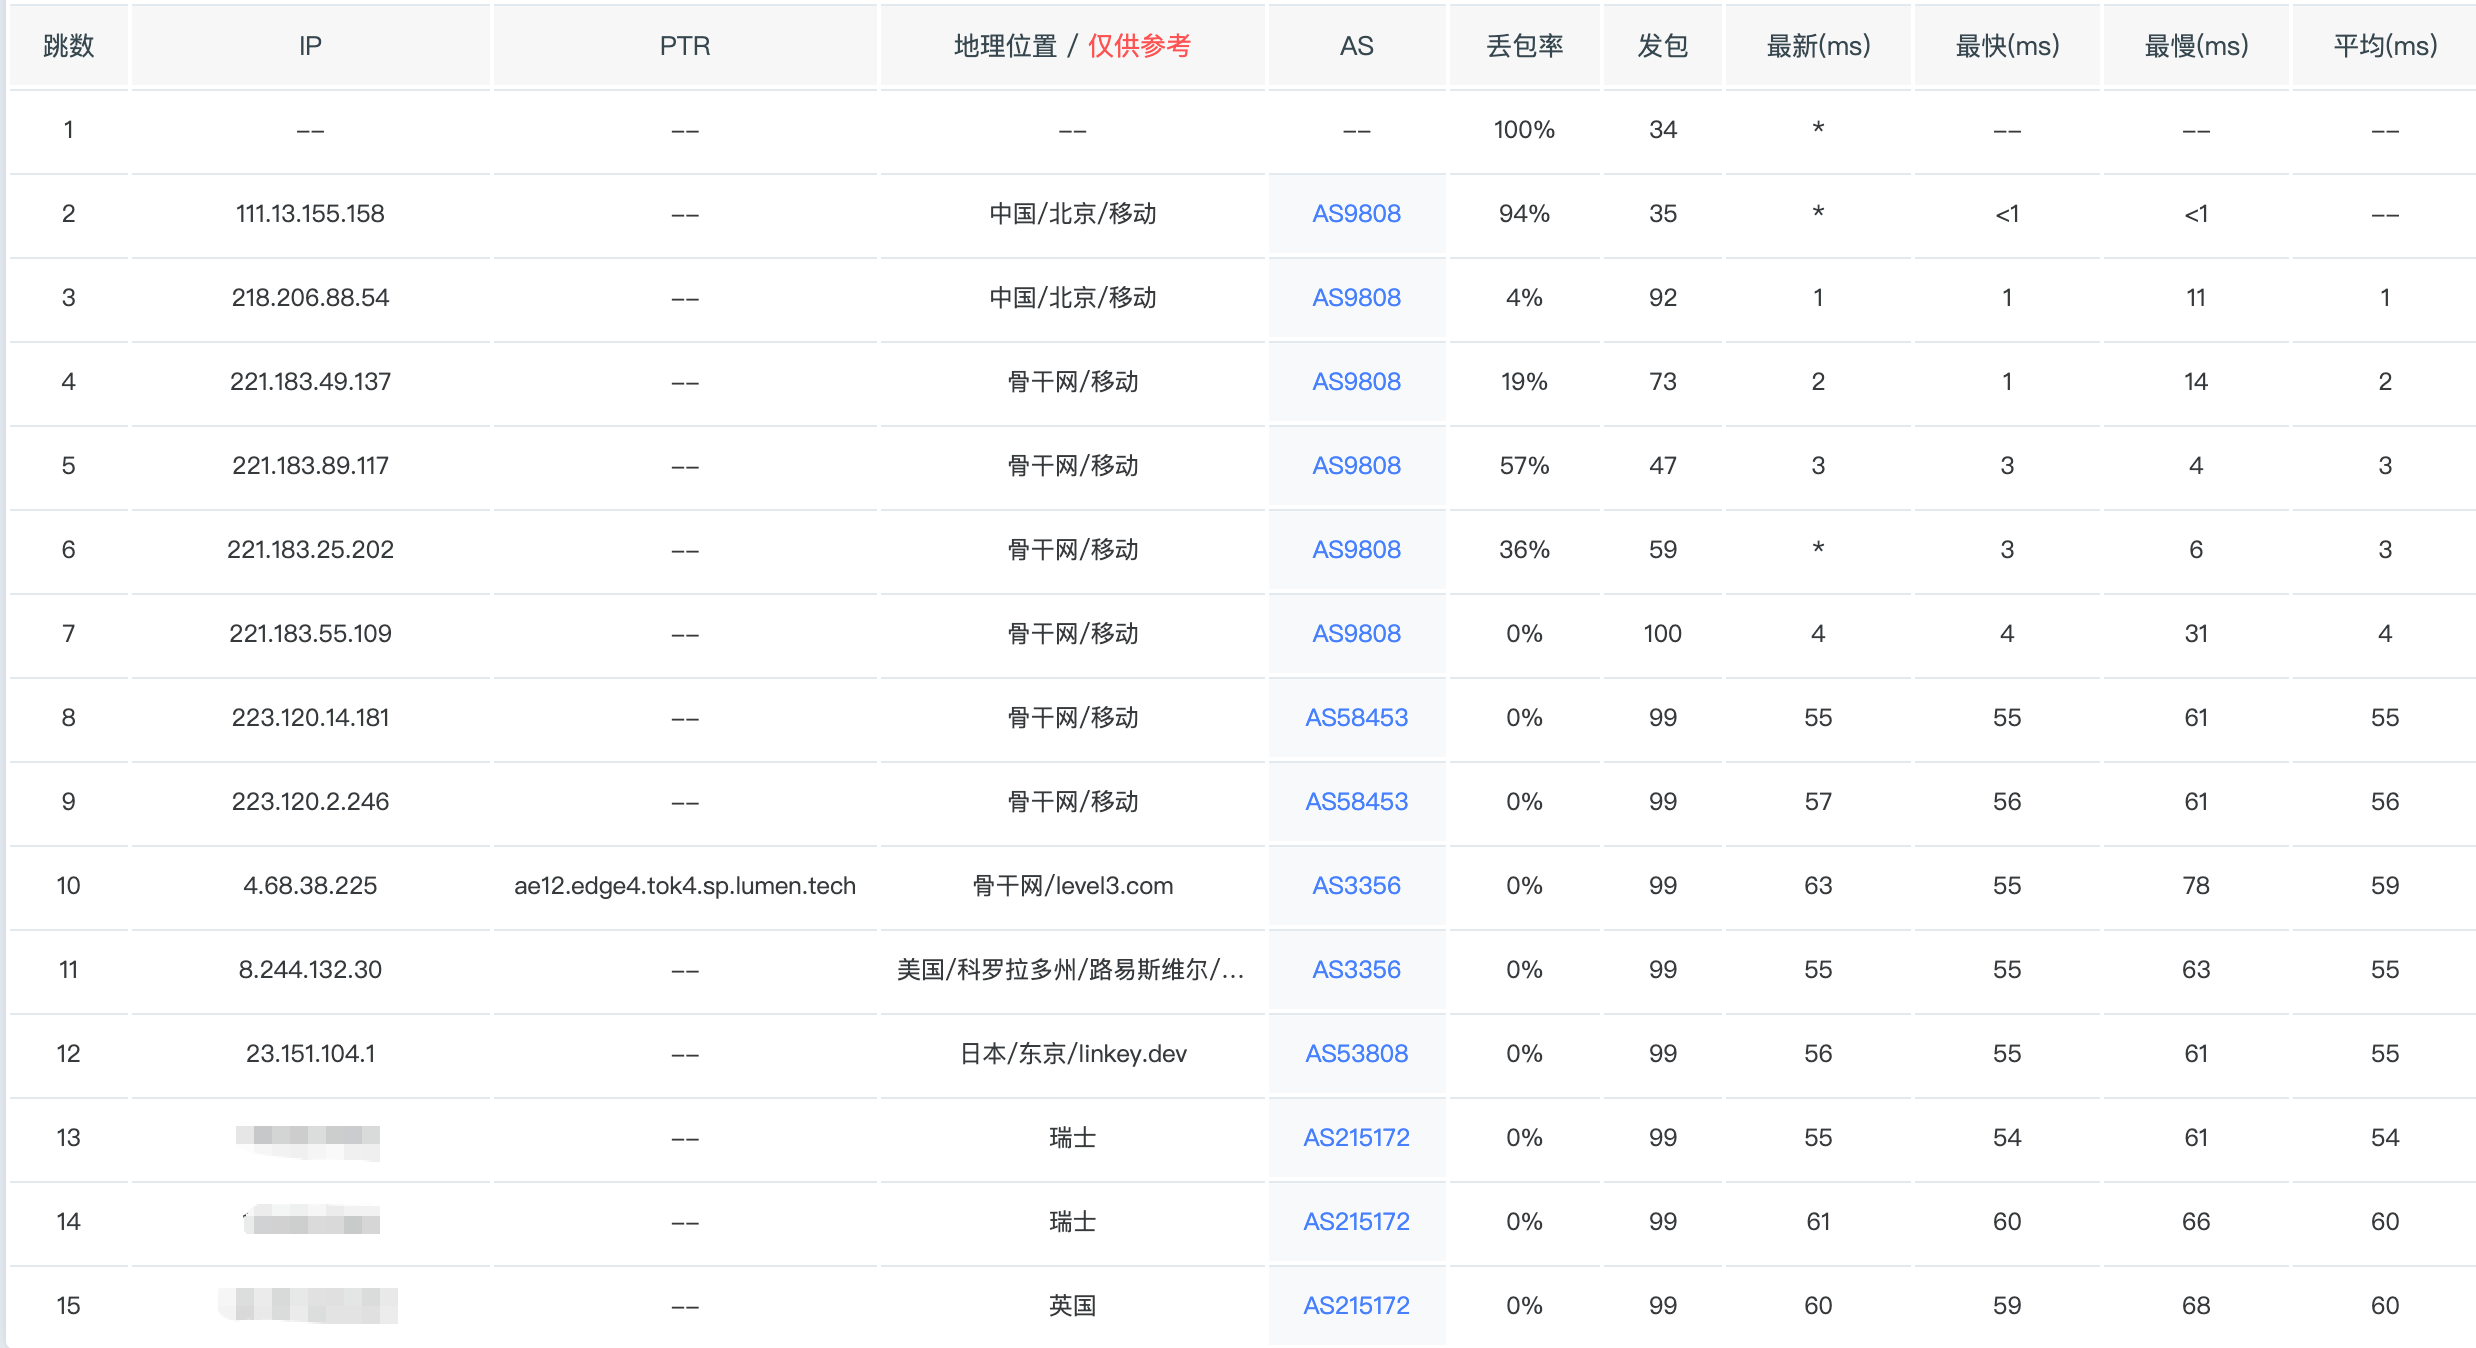Click the IP cell 221.183.55.109
Image resolution: width=2476 pixels, height=1348 pixels.
click(x=310, y=634)
